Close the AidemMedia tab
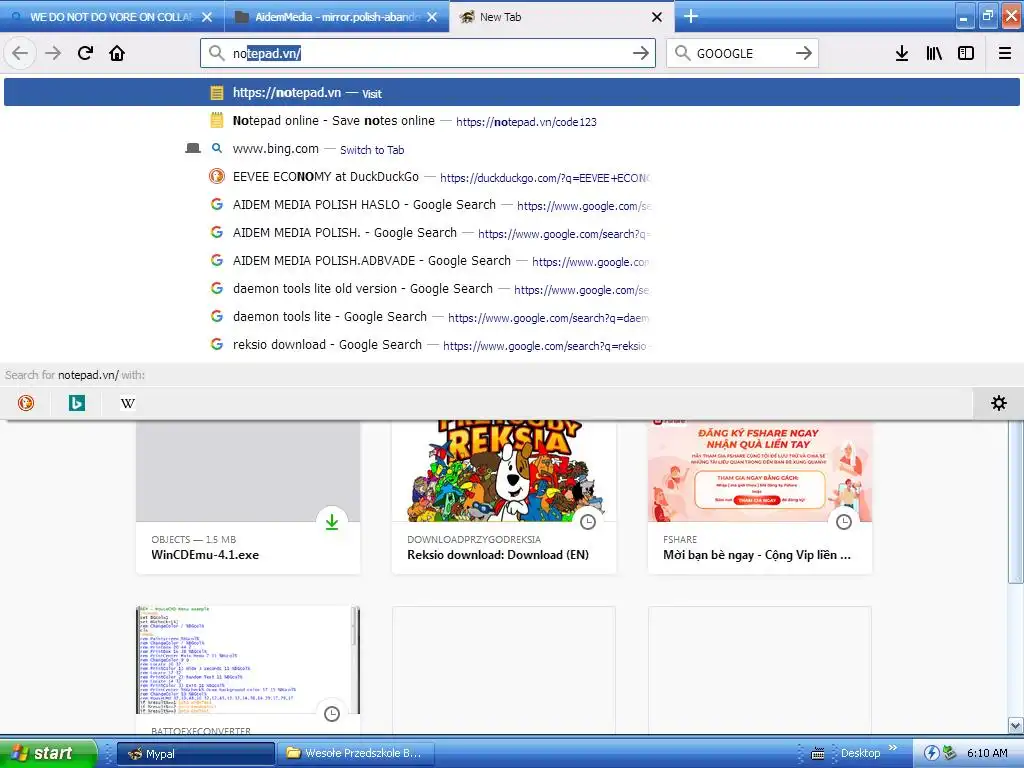This screenshot has height=768, width=1024. tap(432, 17)
